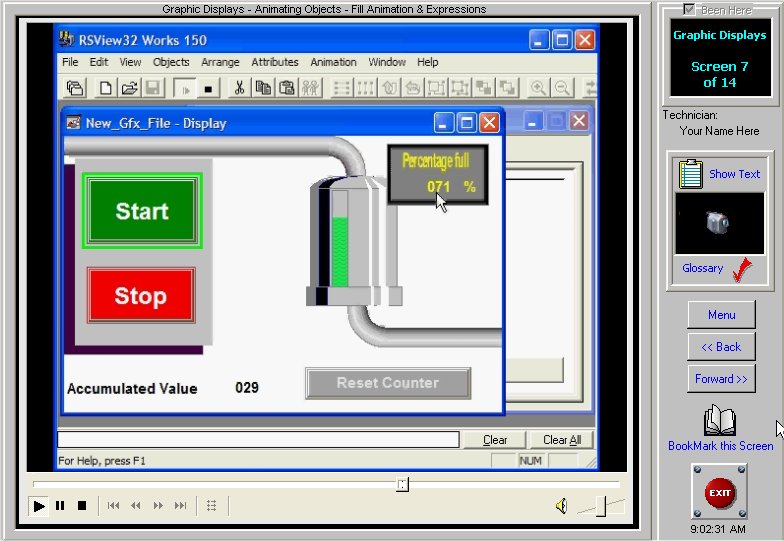Create a new display with the New icon
Screen dimensions: 784x541
tap(105, 88)
